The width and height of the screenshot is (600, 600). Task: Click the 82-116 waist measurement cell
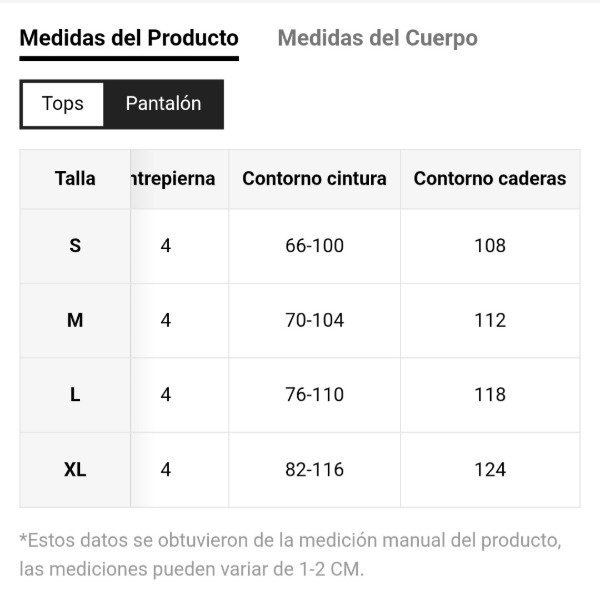[314, 470]
